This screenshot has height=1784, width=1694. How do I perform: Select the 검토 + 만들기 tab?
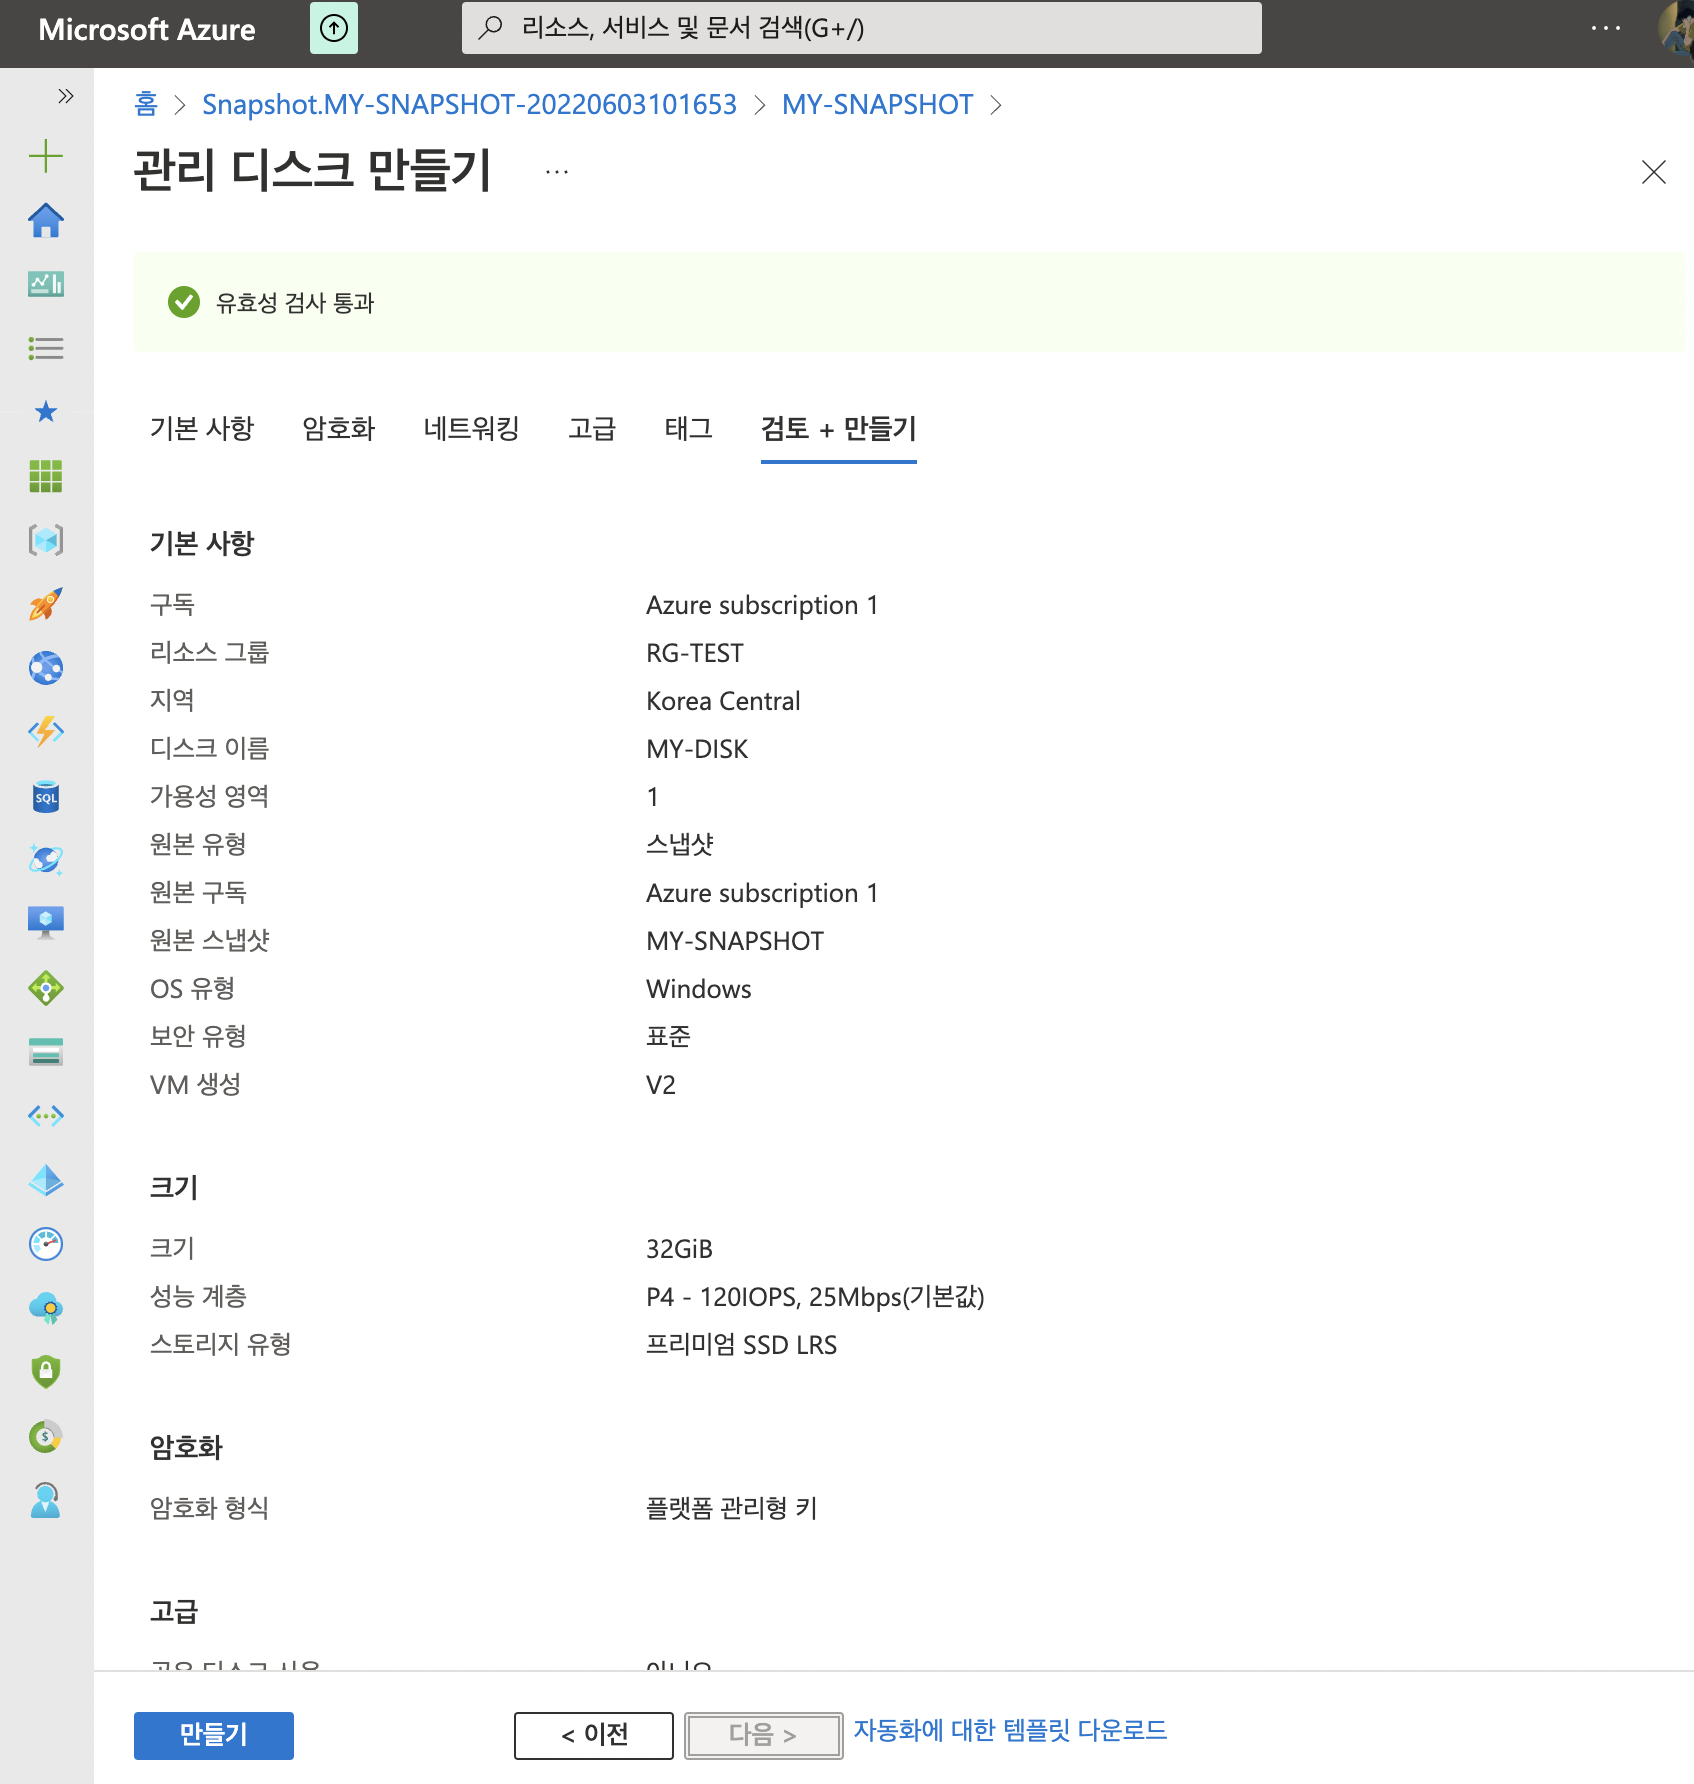click(839, 429)
